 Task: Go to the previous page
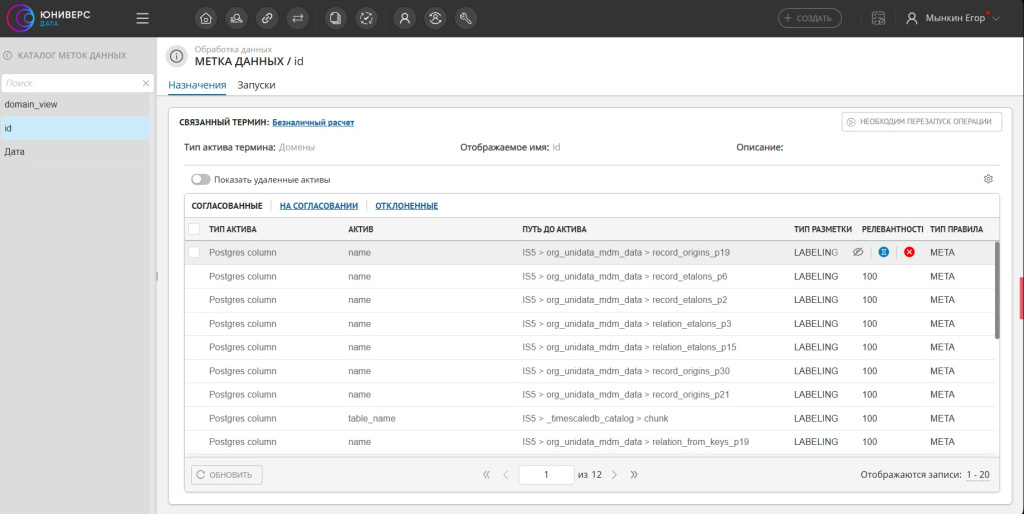[505, 475]
